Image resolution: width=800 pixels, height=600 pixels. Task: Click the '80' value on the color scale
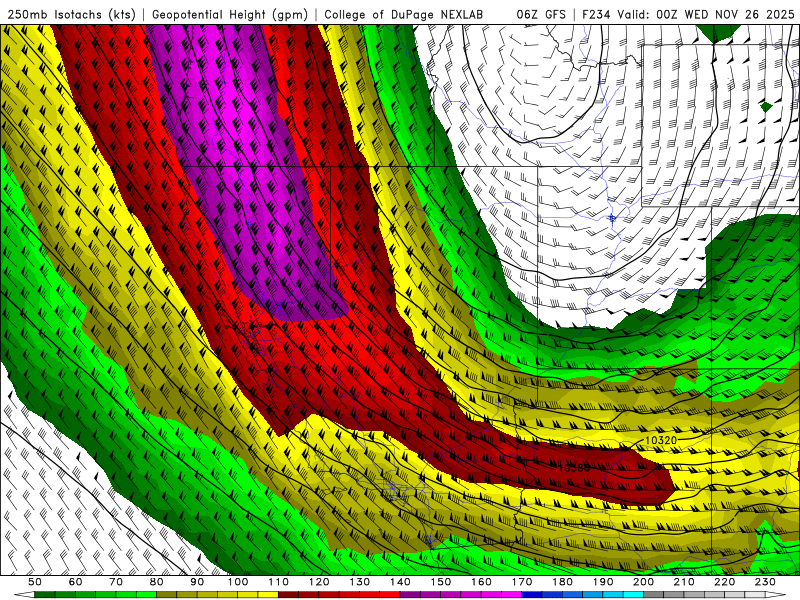(157, 582)
